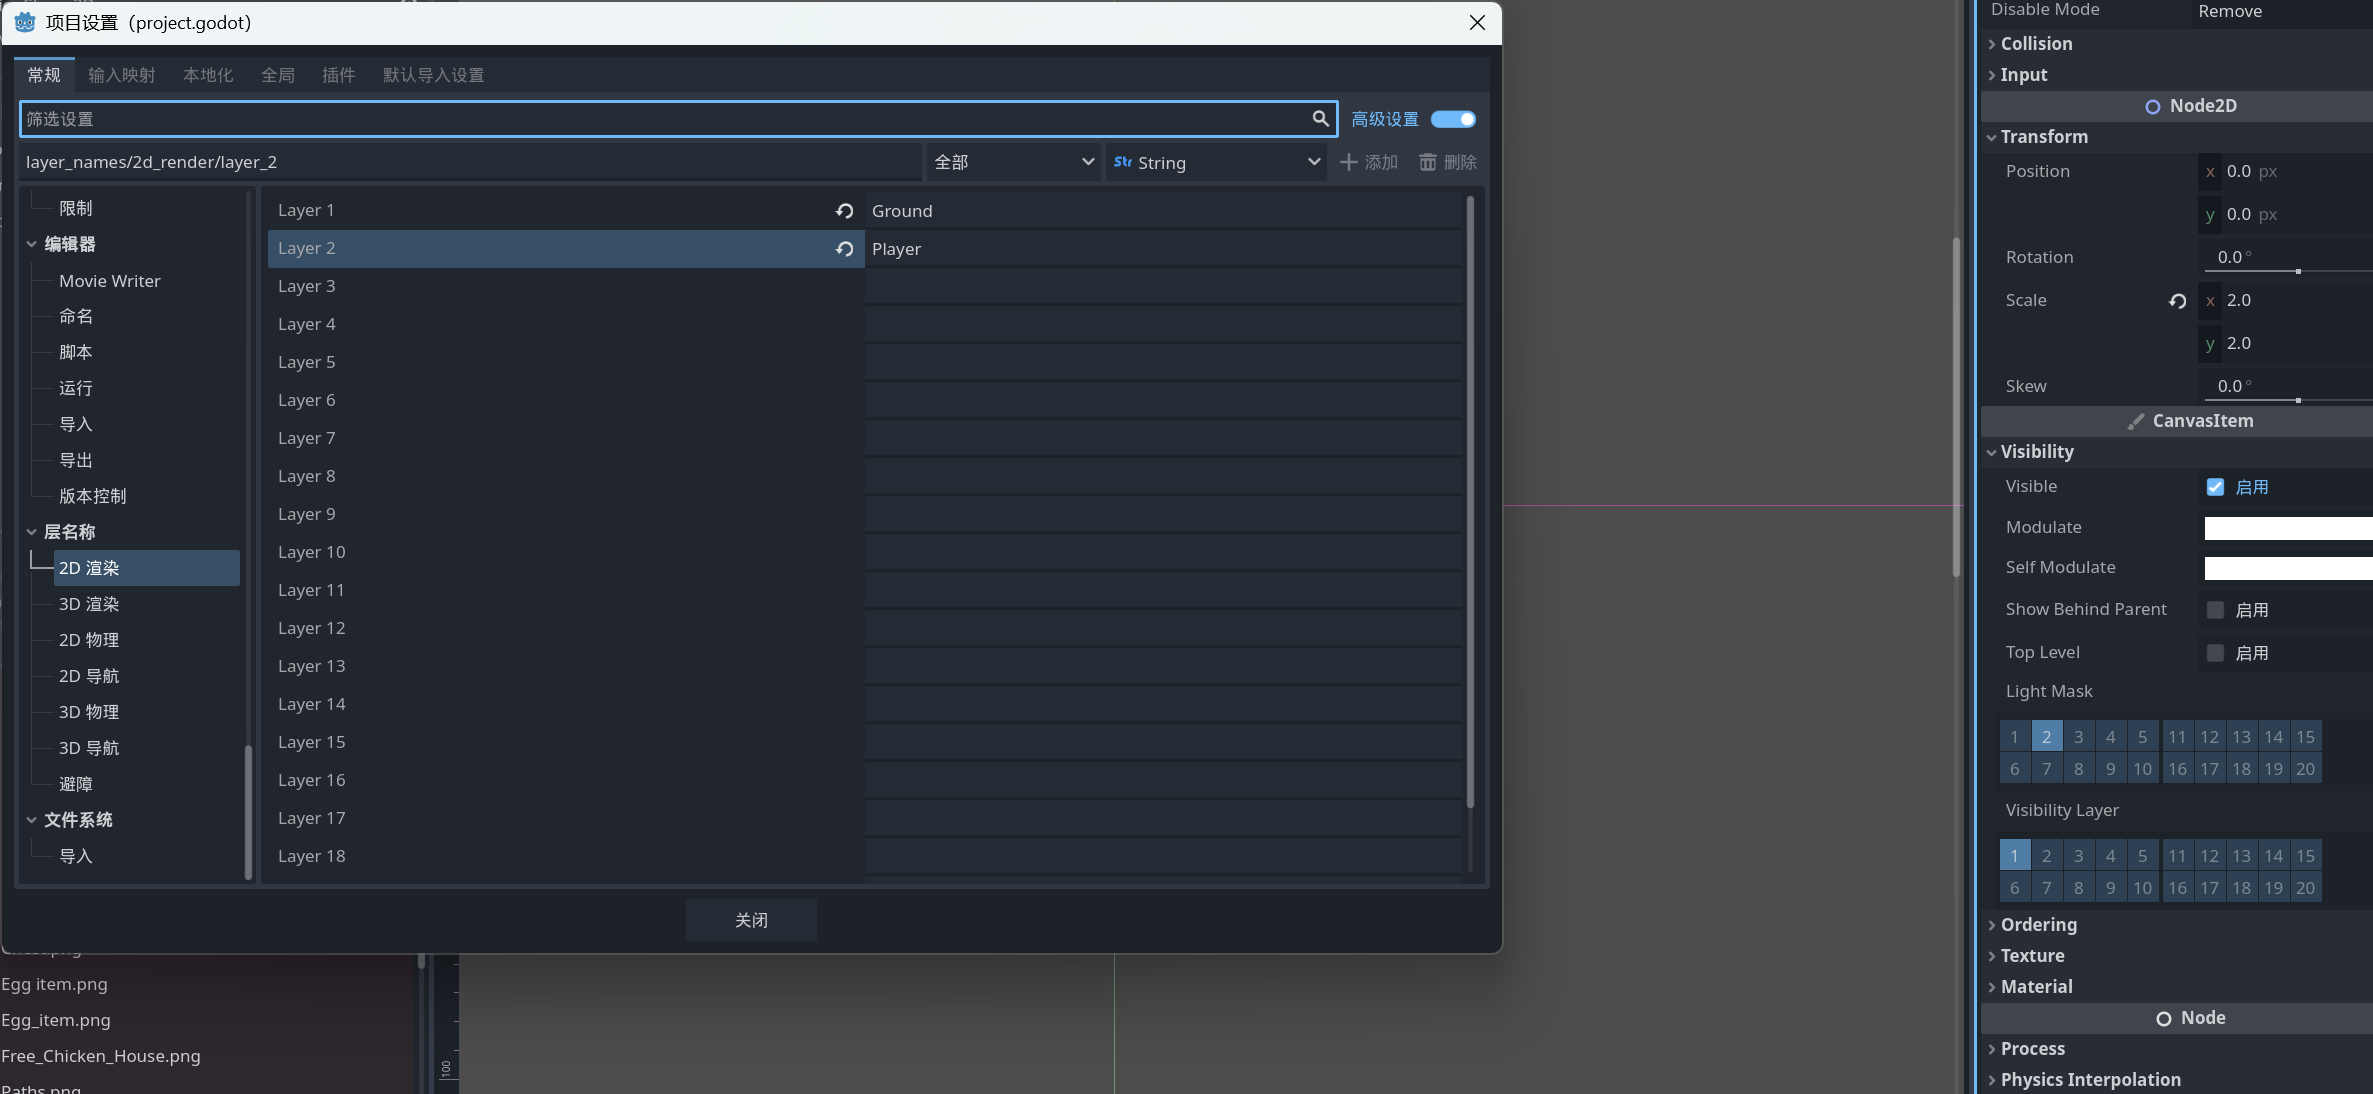Open the 默认导入设置 tab
The width and height of the screenshot is (2373, 1094).
[432, 75]
